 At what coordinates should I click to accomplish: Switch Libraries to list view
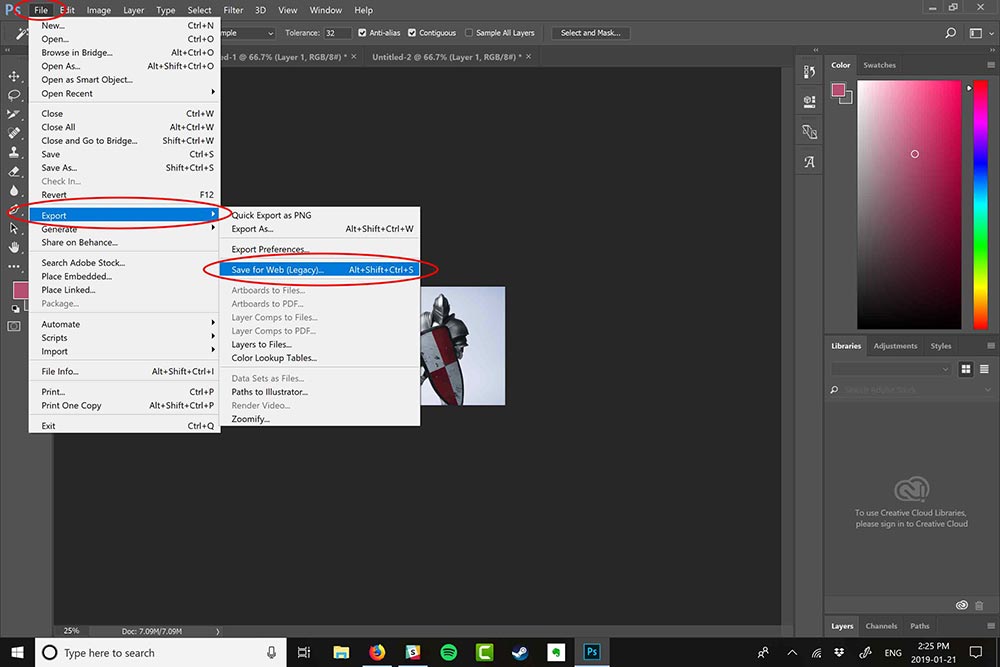click(984, 369)
